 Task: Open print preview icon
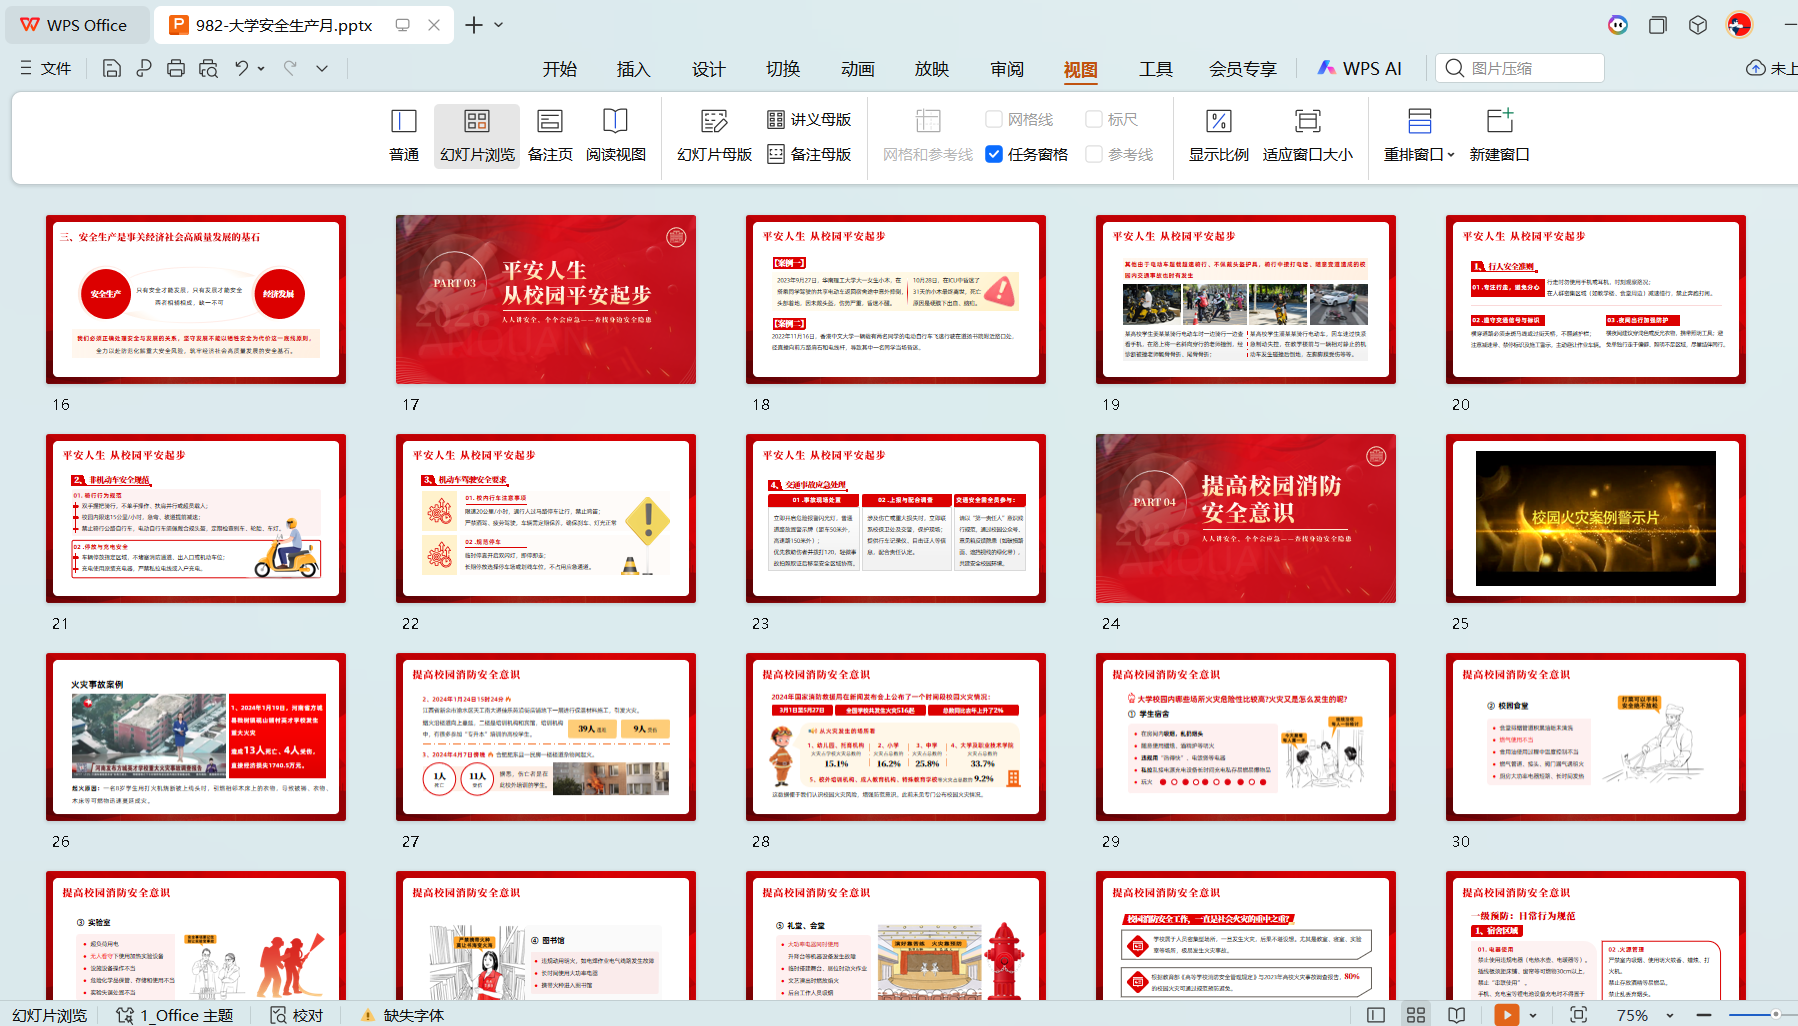208,68
